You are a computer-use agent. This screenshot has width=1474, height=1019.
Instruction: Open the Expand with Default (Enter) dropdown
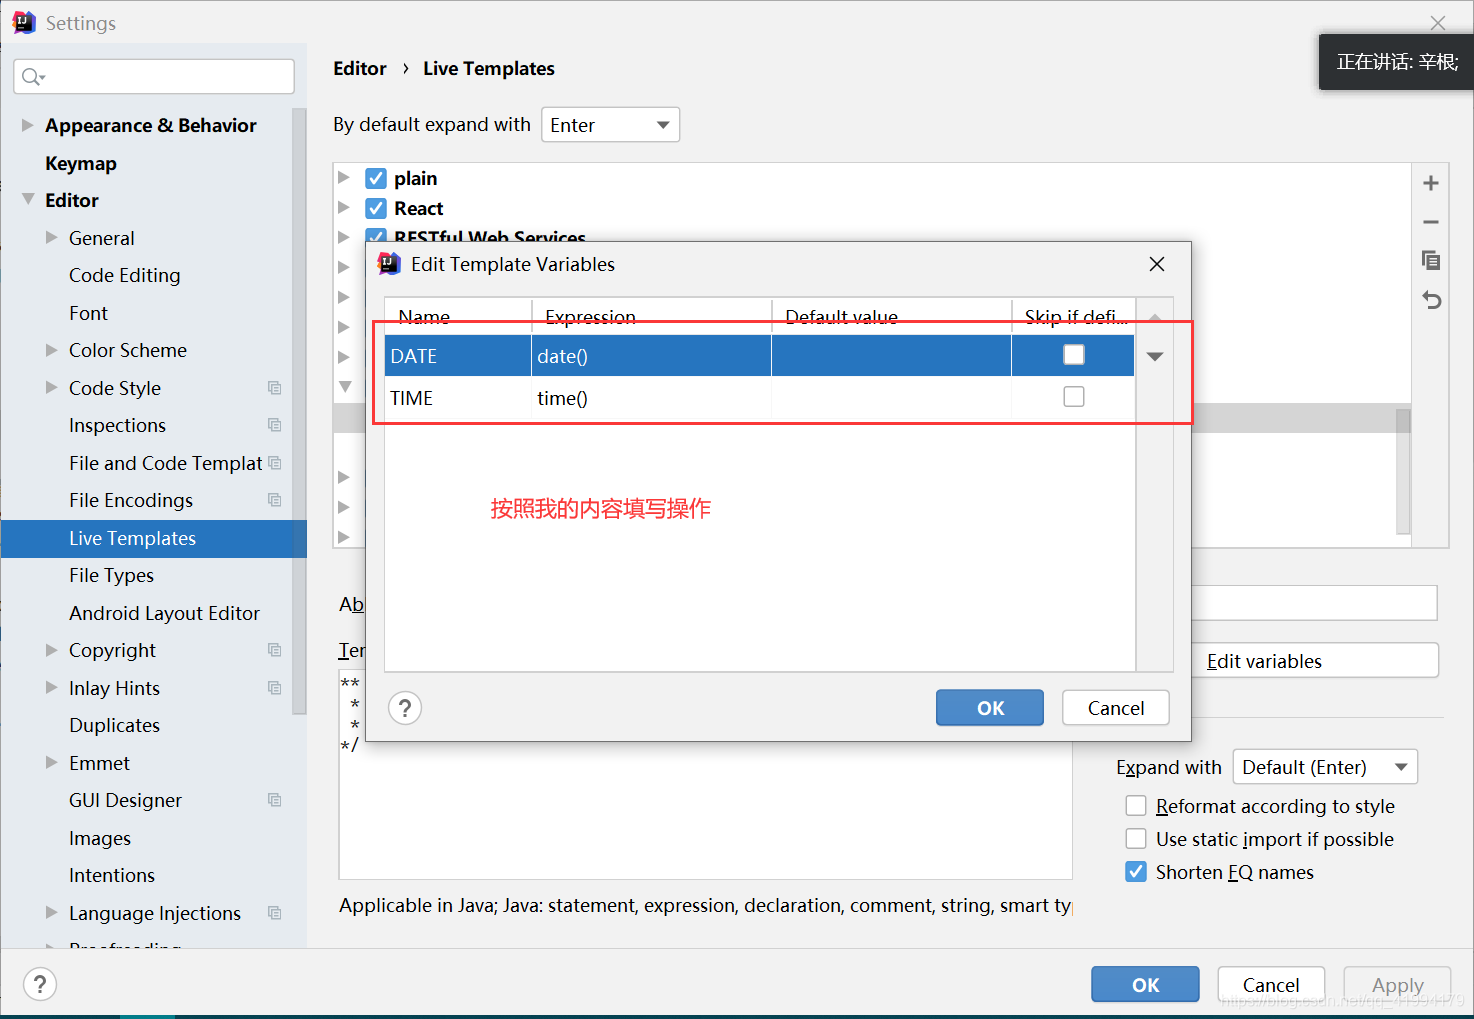click(1325, 767)
